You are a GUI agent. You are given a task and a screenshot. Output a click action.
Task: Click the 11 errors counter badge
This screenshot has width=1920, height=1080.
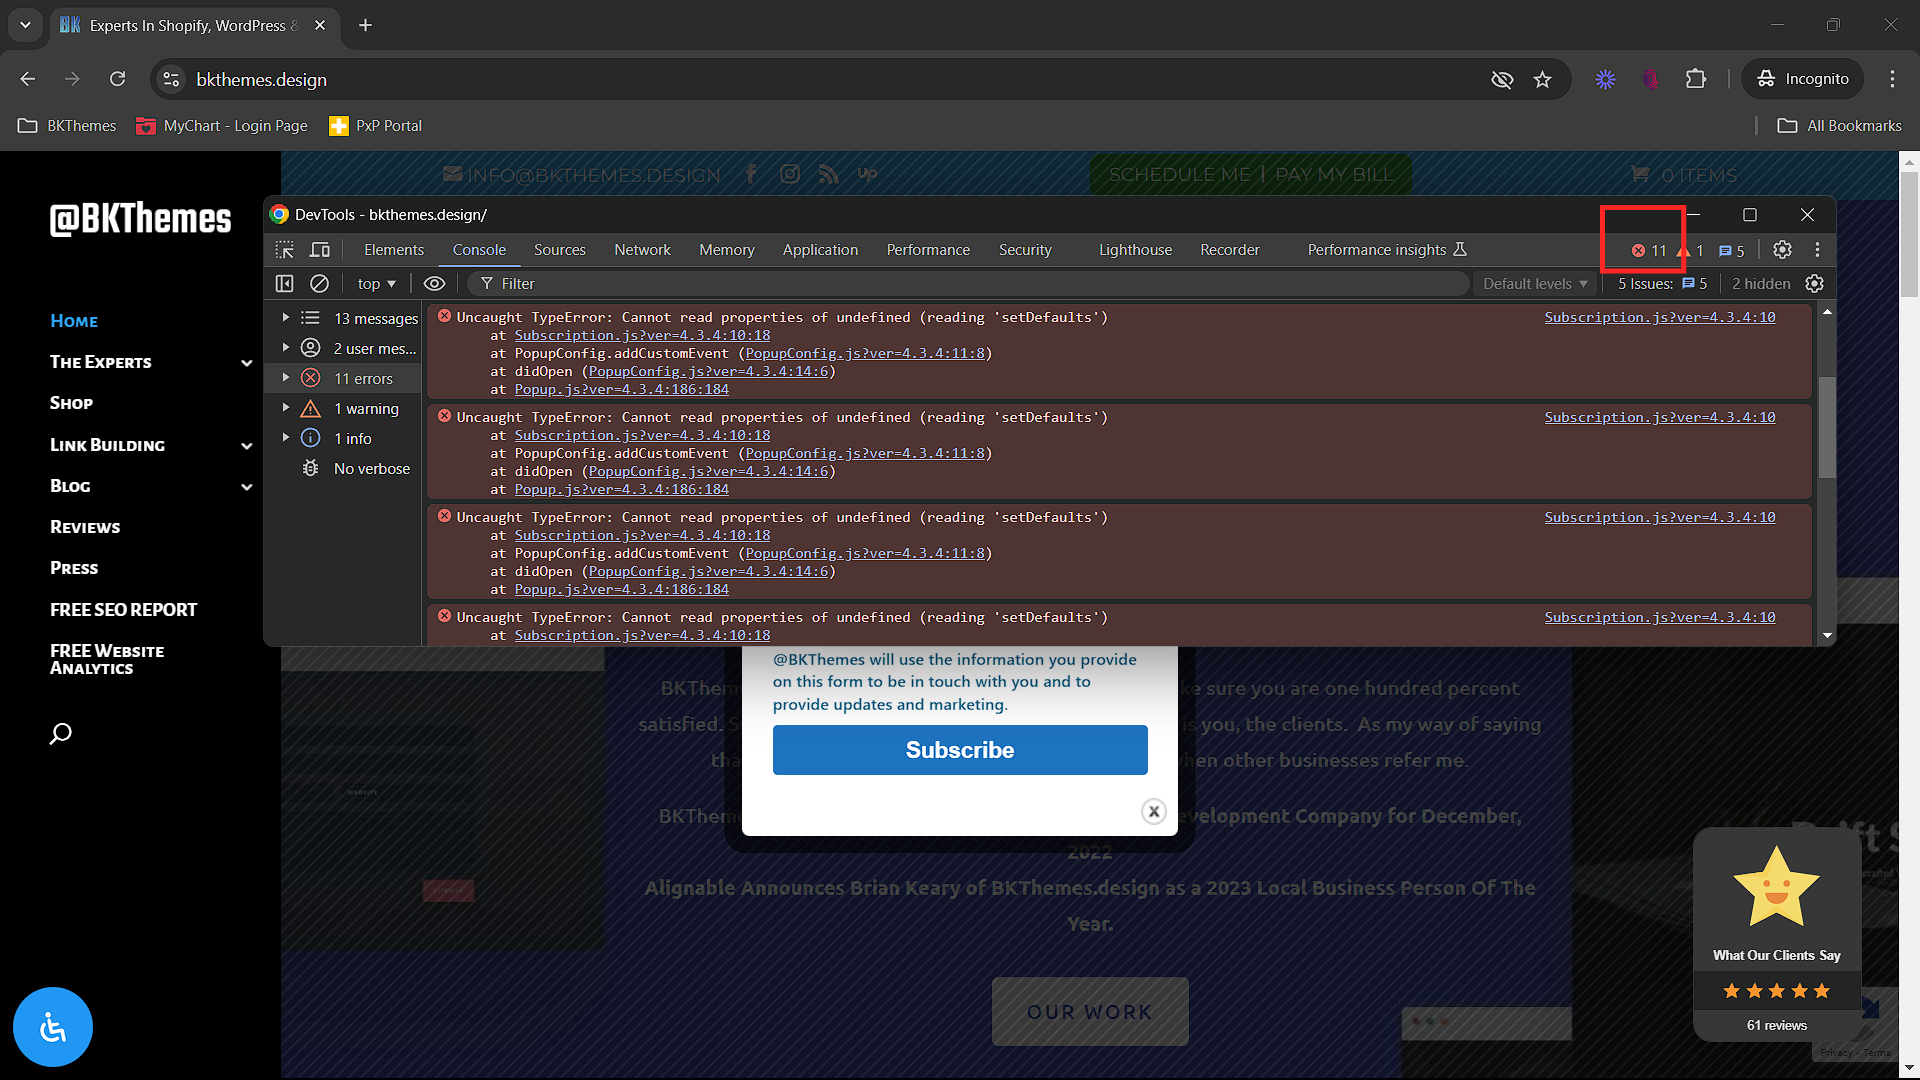tap(1649, 251)
